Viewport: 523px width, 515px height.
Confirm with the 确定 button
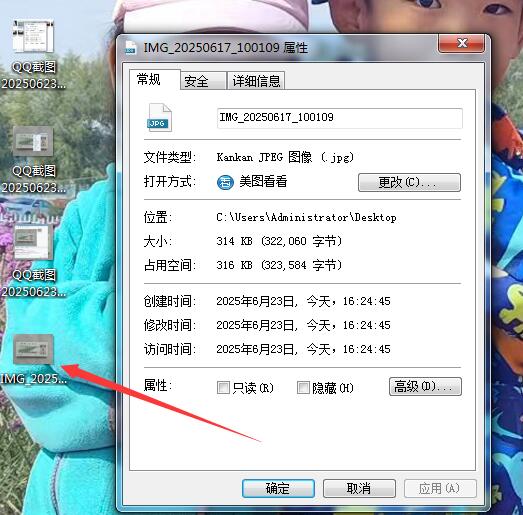(x=278, y=489)
